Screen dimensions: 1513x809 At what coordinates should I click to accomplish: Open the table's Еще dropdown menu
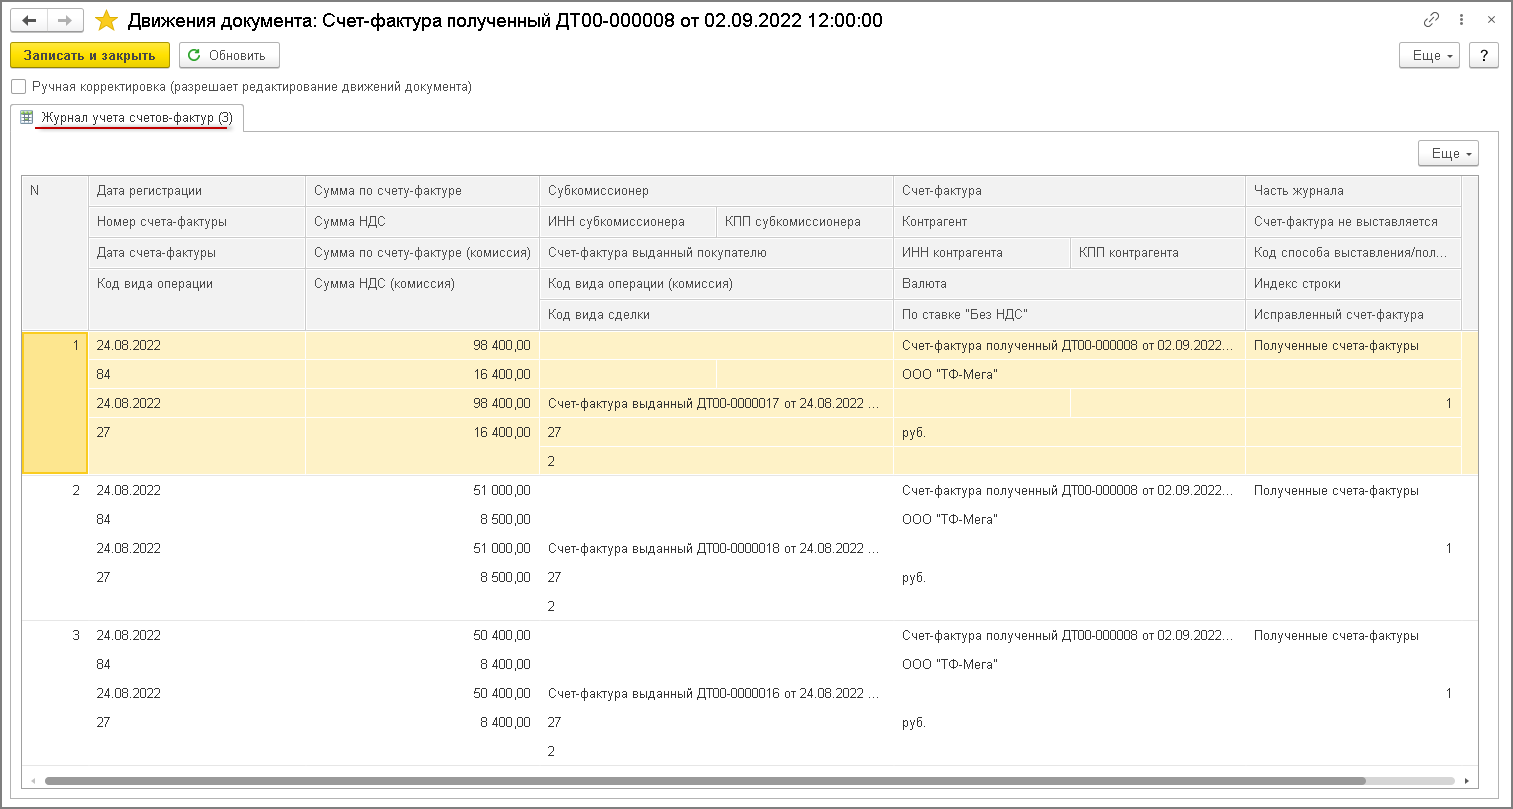coord(1448,153)
